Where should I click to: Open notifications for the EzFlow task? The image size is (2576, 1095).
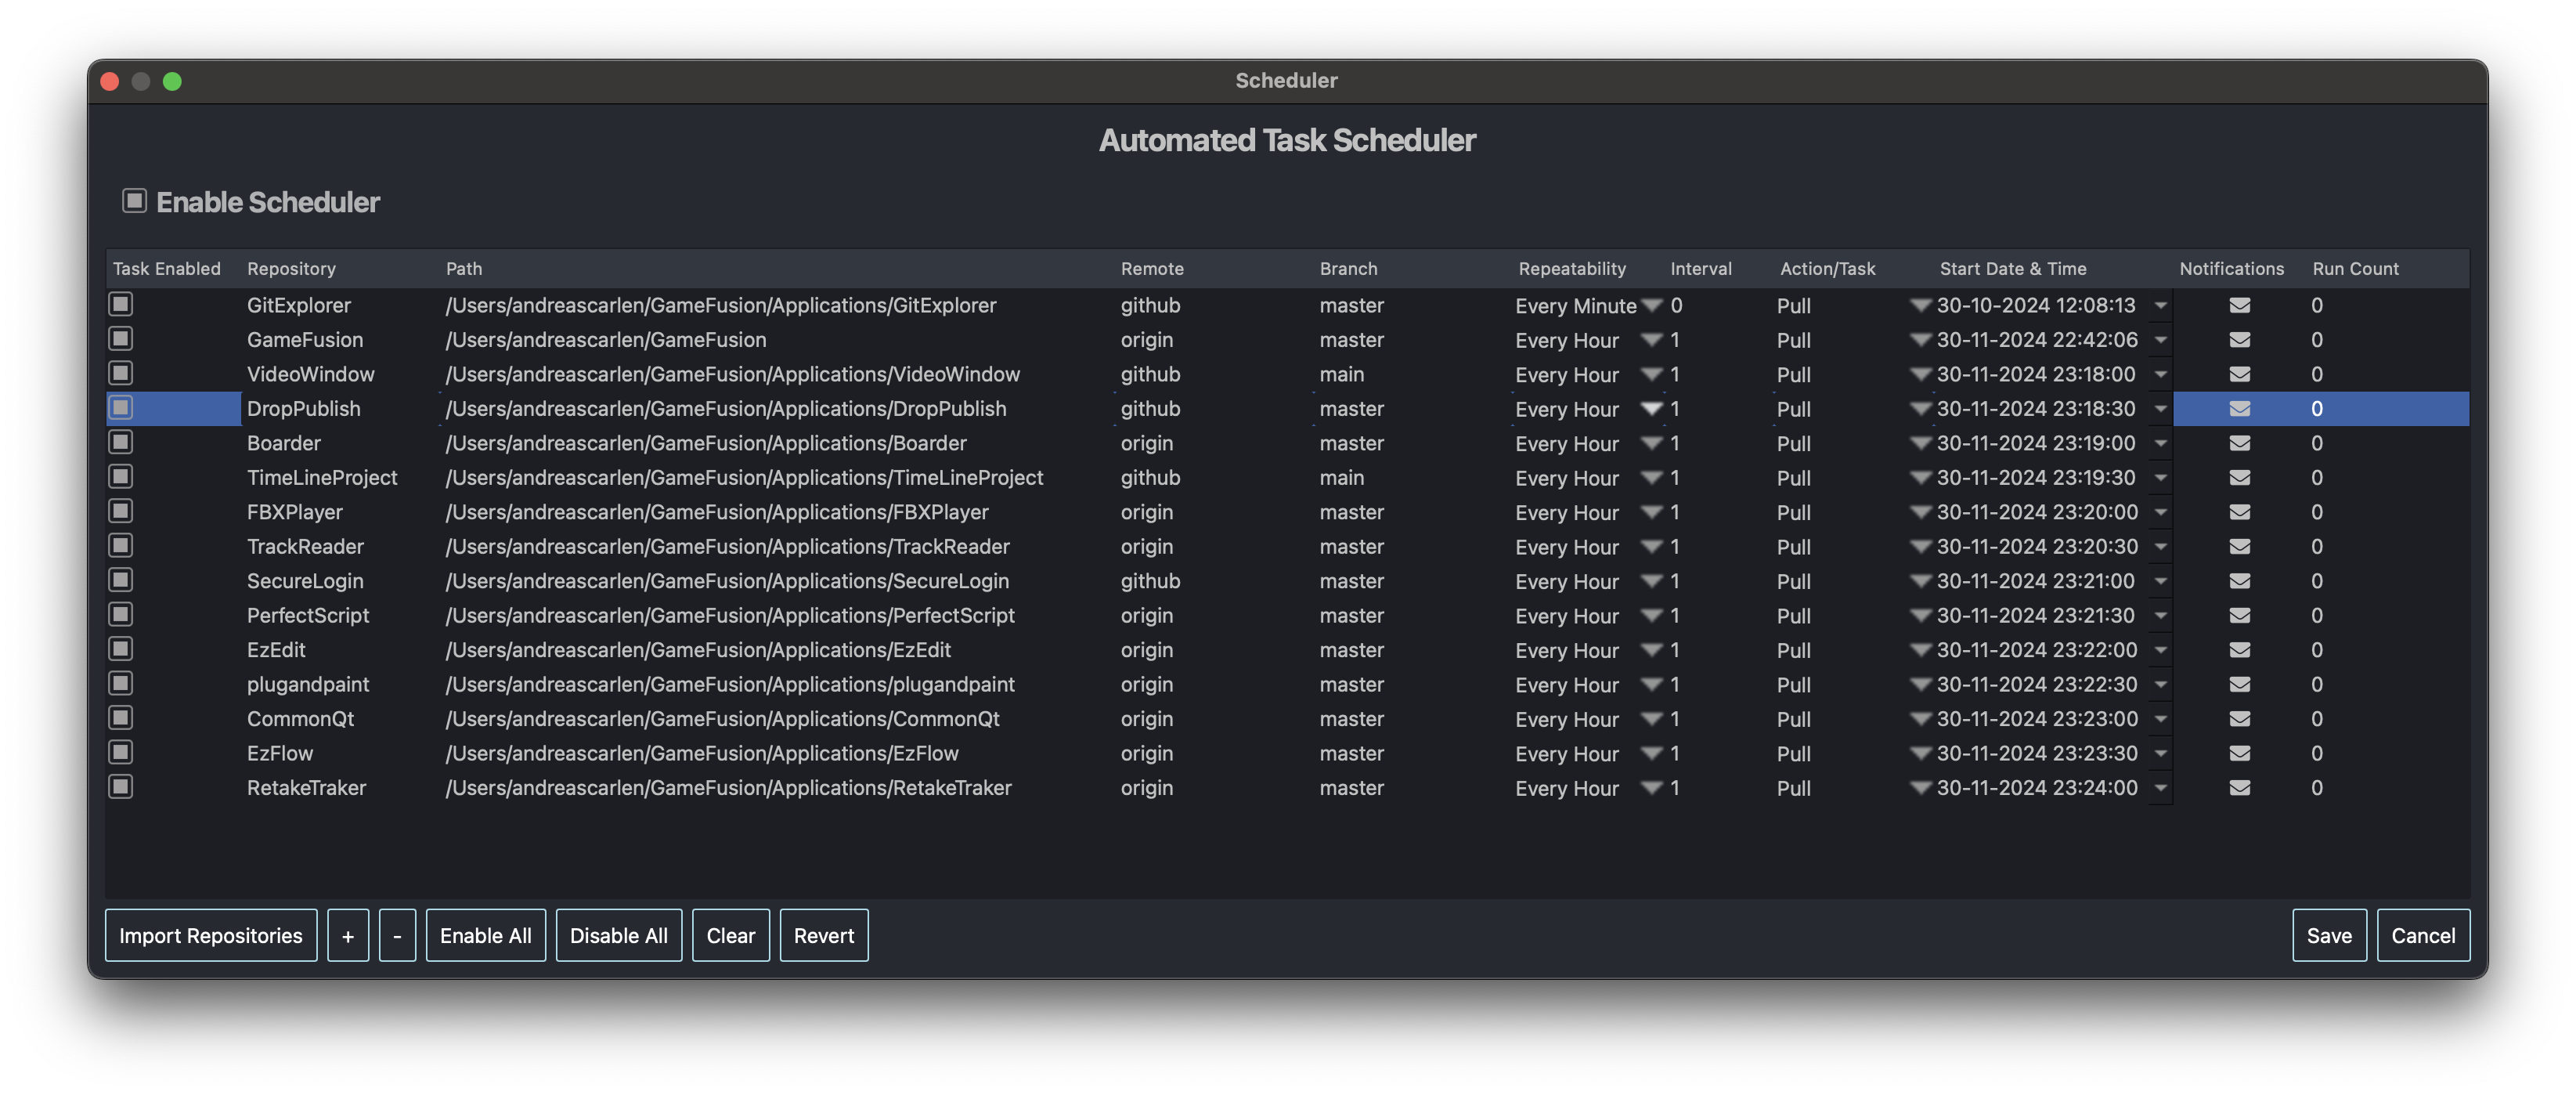2240,753
